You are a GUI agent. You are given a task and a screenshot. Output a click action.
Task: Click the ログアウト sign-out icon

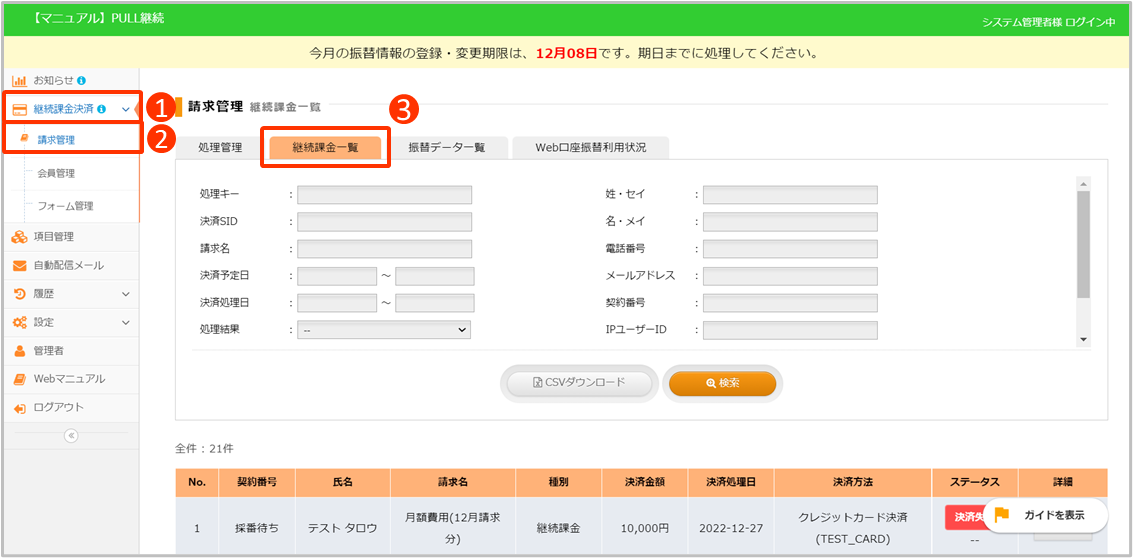click(x=19, y=408)
